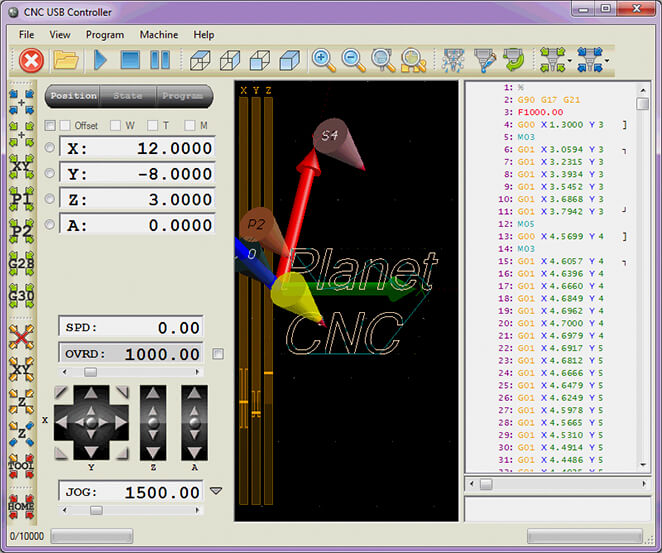Start program with the blue Play button

(x=100, y=60)
